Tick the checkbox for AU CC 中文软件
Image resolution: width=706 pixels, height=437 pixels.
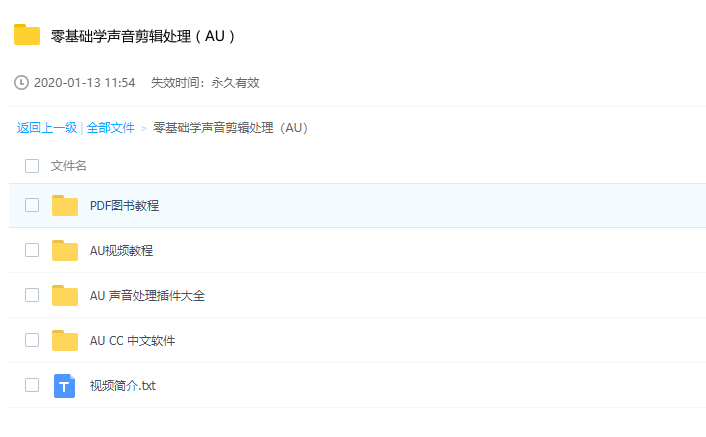click(32, 340)
